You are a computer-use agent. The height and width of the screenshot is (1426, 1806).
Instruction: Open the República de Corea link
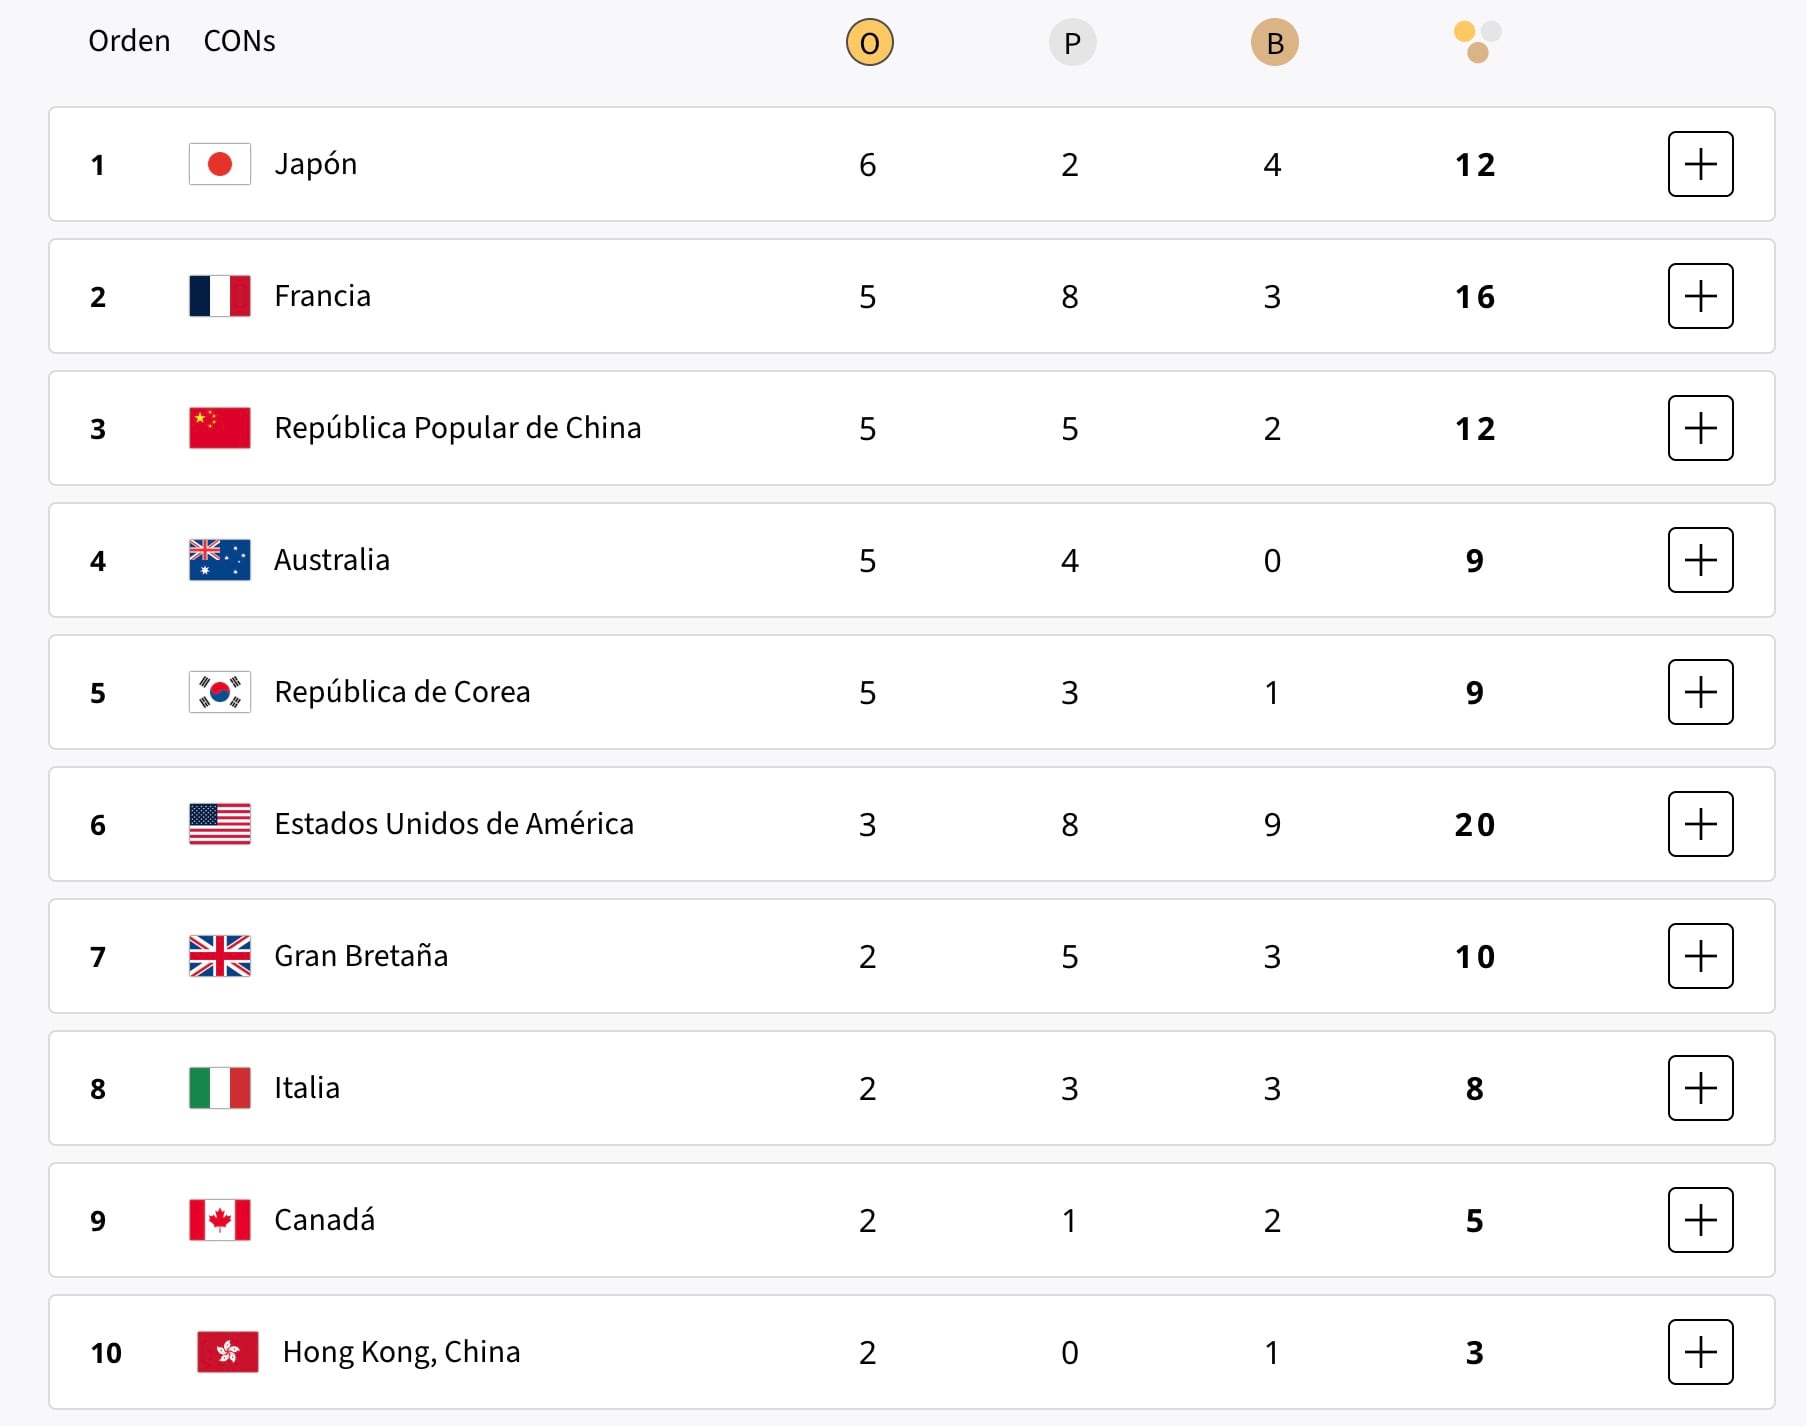(x=402, y=692)
